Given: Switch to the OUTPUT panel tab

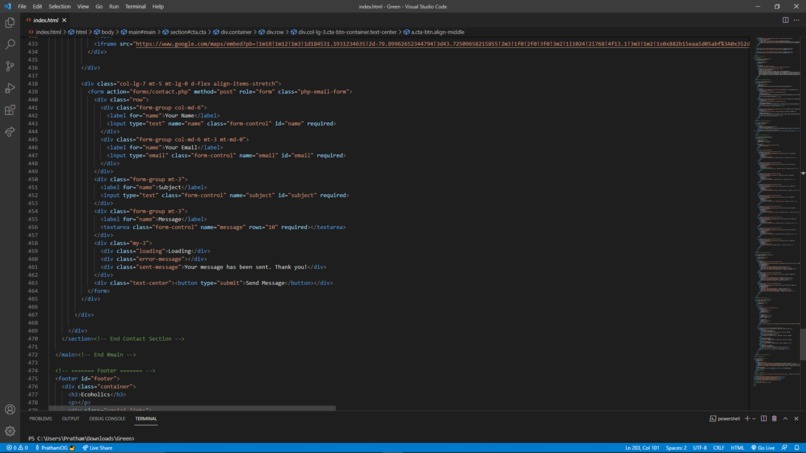Looking at the screenshot, I should point(70,419).
